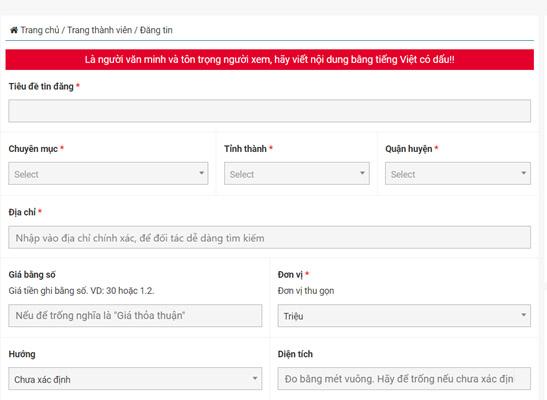Click the Đơn vị dropdown arrow
Screen dimensions: 547x400
[523, 315]
